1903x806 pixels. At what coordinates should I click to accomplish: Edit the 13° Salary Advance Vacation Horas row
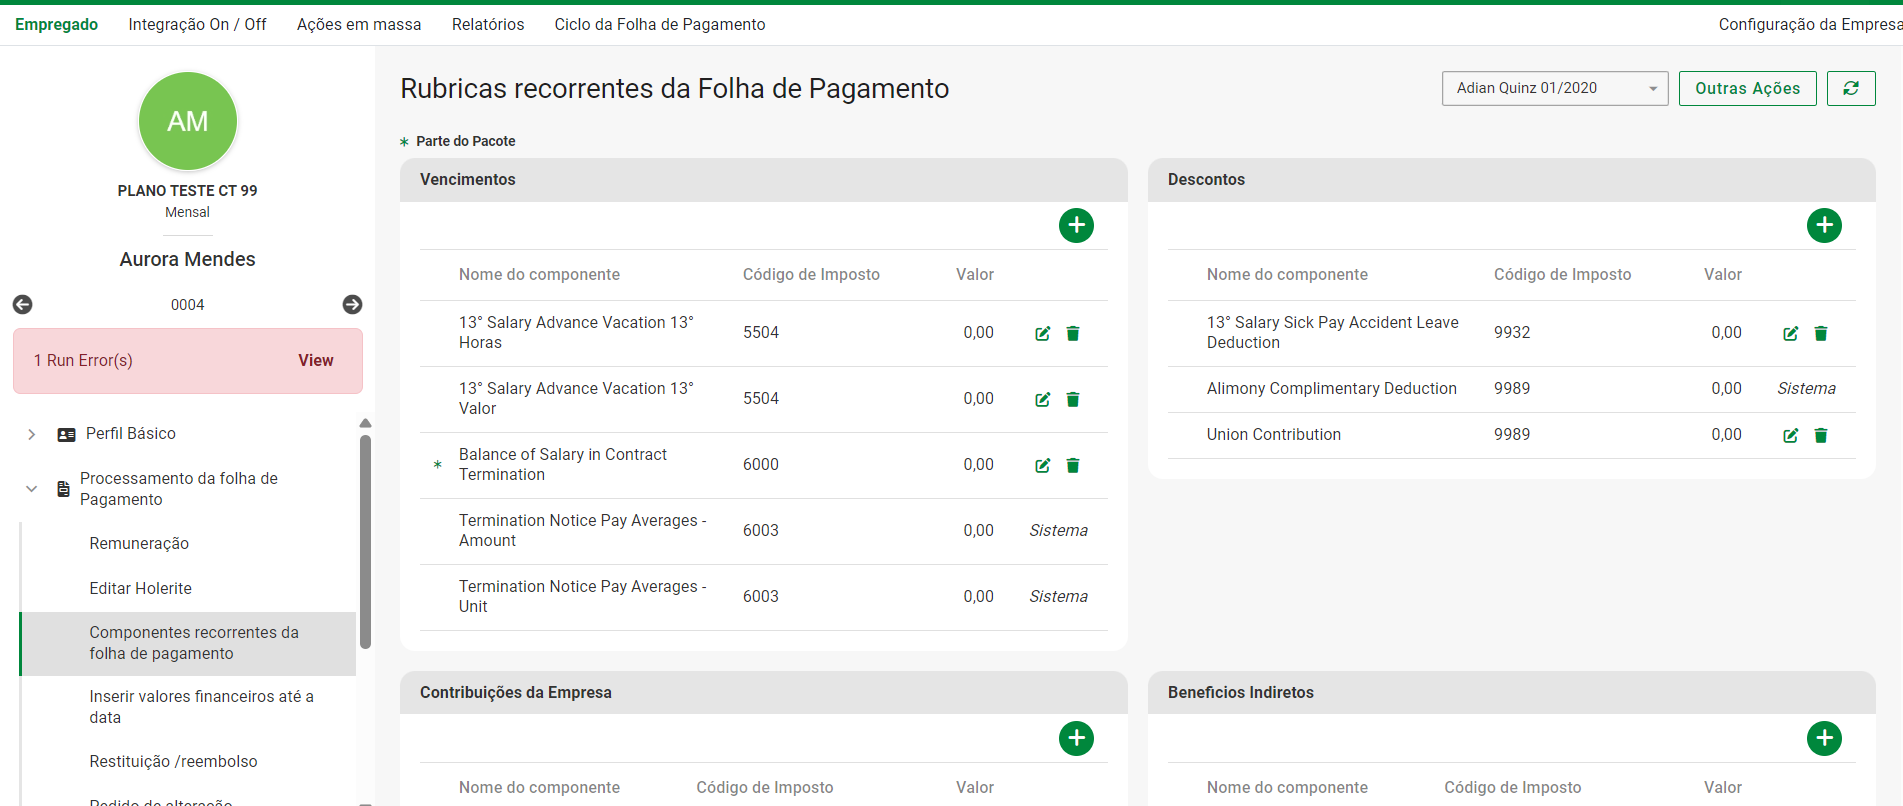(1042, 333)
